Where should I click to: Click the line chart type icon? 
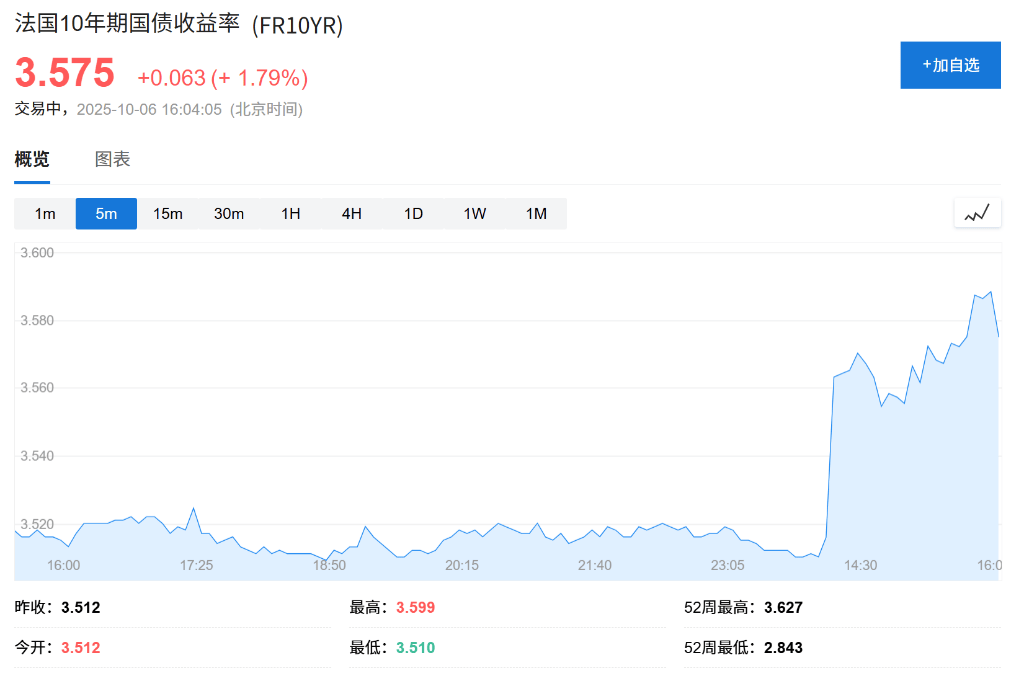tap(977, 213)
